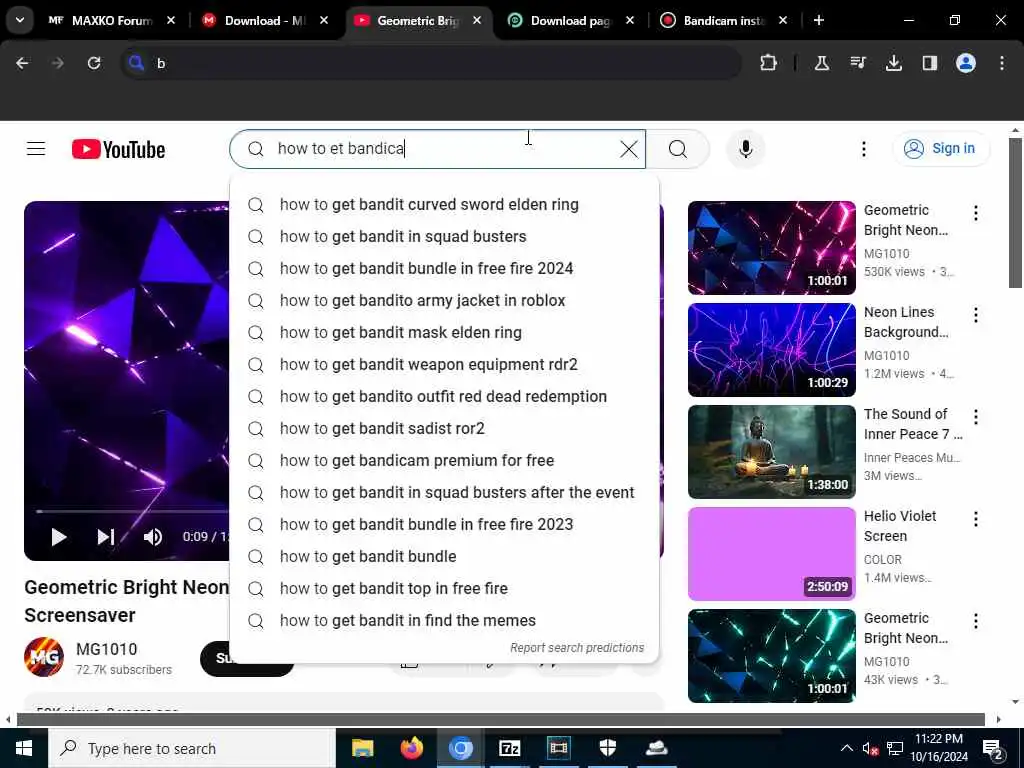The height and width of the screenshot is (768, 1024).
Task: Open the 1:00:01 pink geometric neon thumbnail
Action: [x=771, y=248]
